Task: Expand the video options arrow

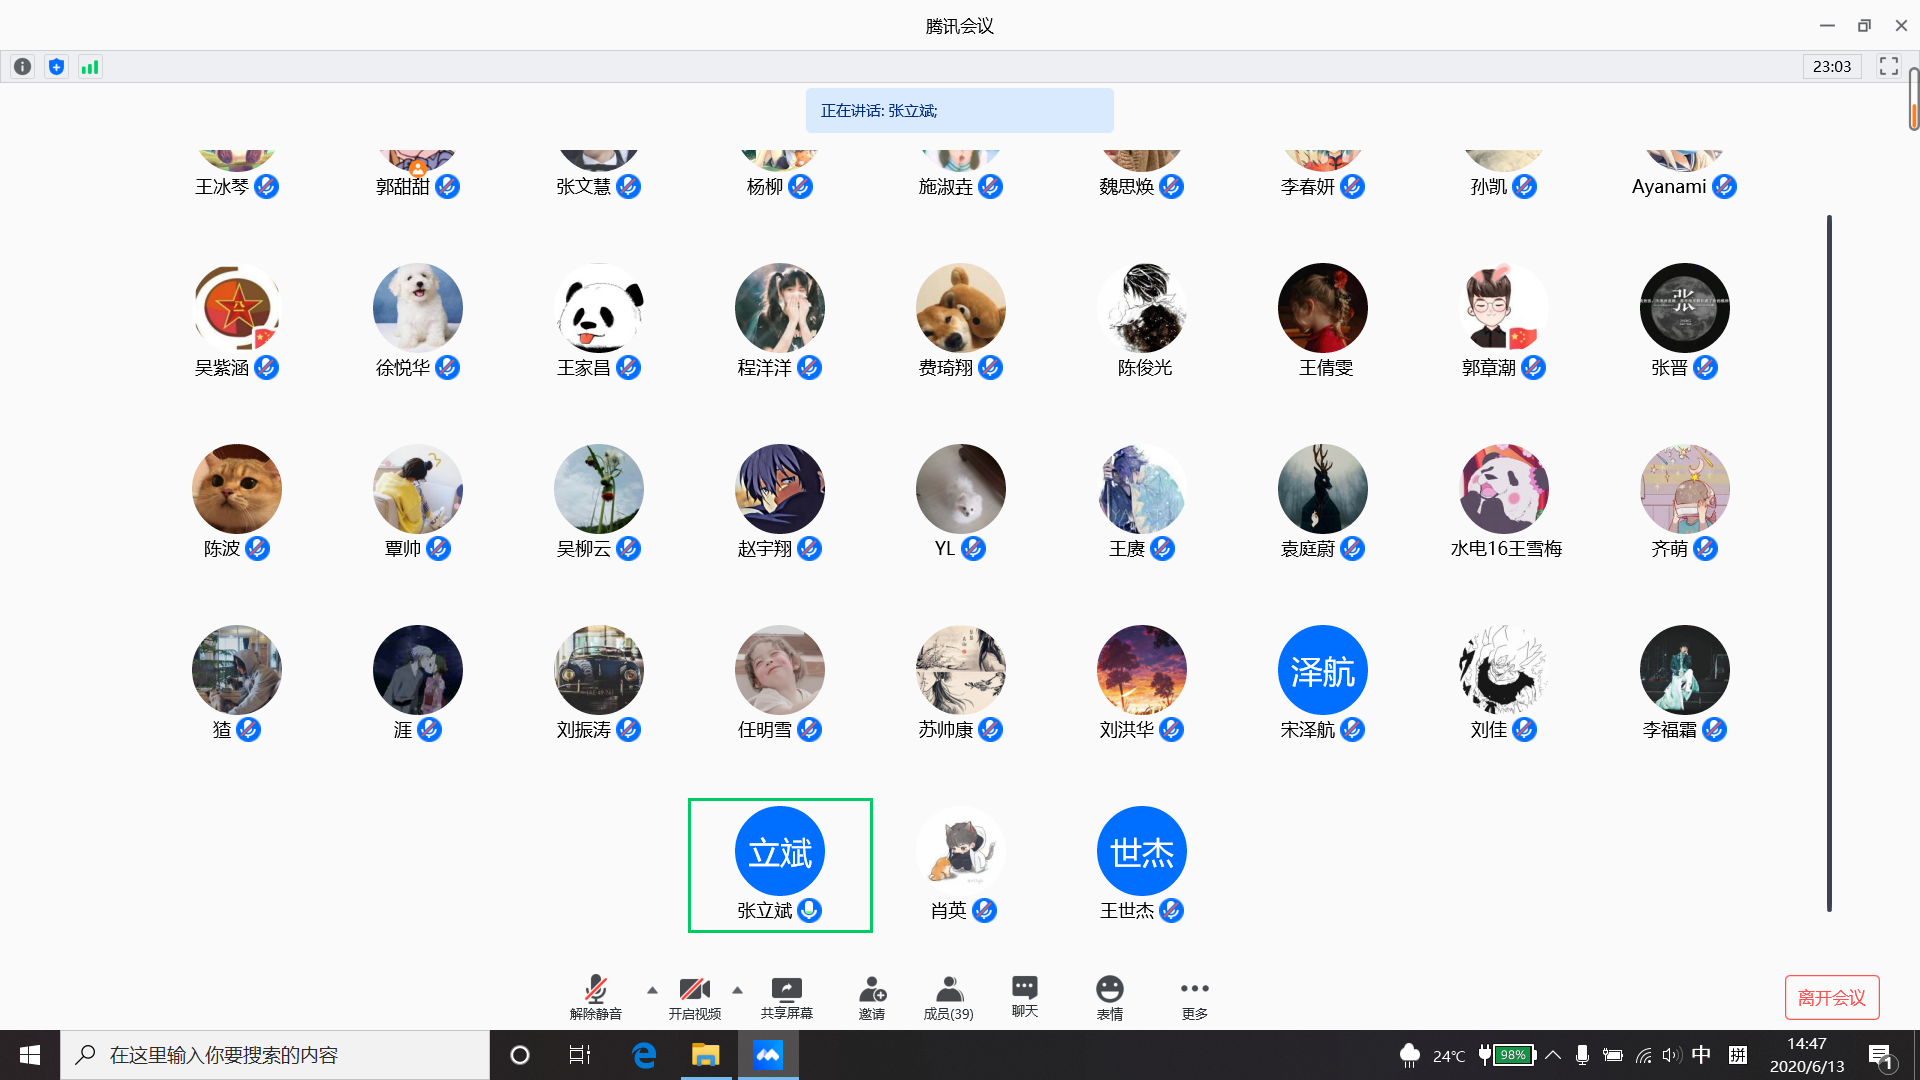Action: 737,990
